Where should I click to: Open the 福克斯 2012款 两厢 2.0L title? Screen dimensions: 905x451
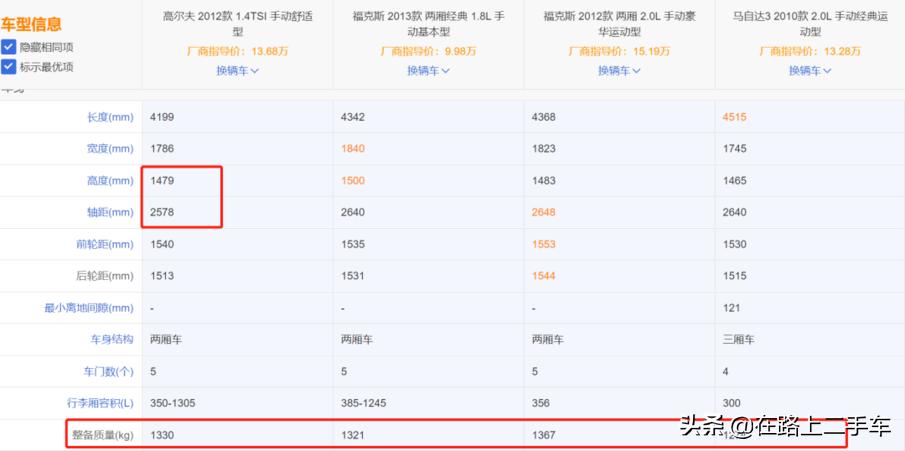tap(619, 24)
